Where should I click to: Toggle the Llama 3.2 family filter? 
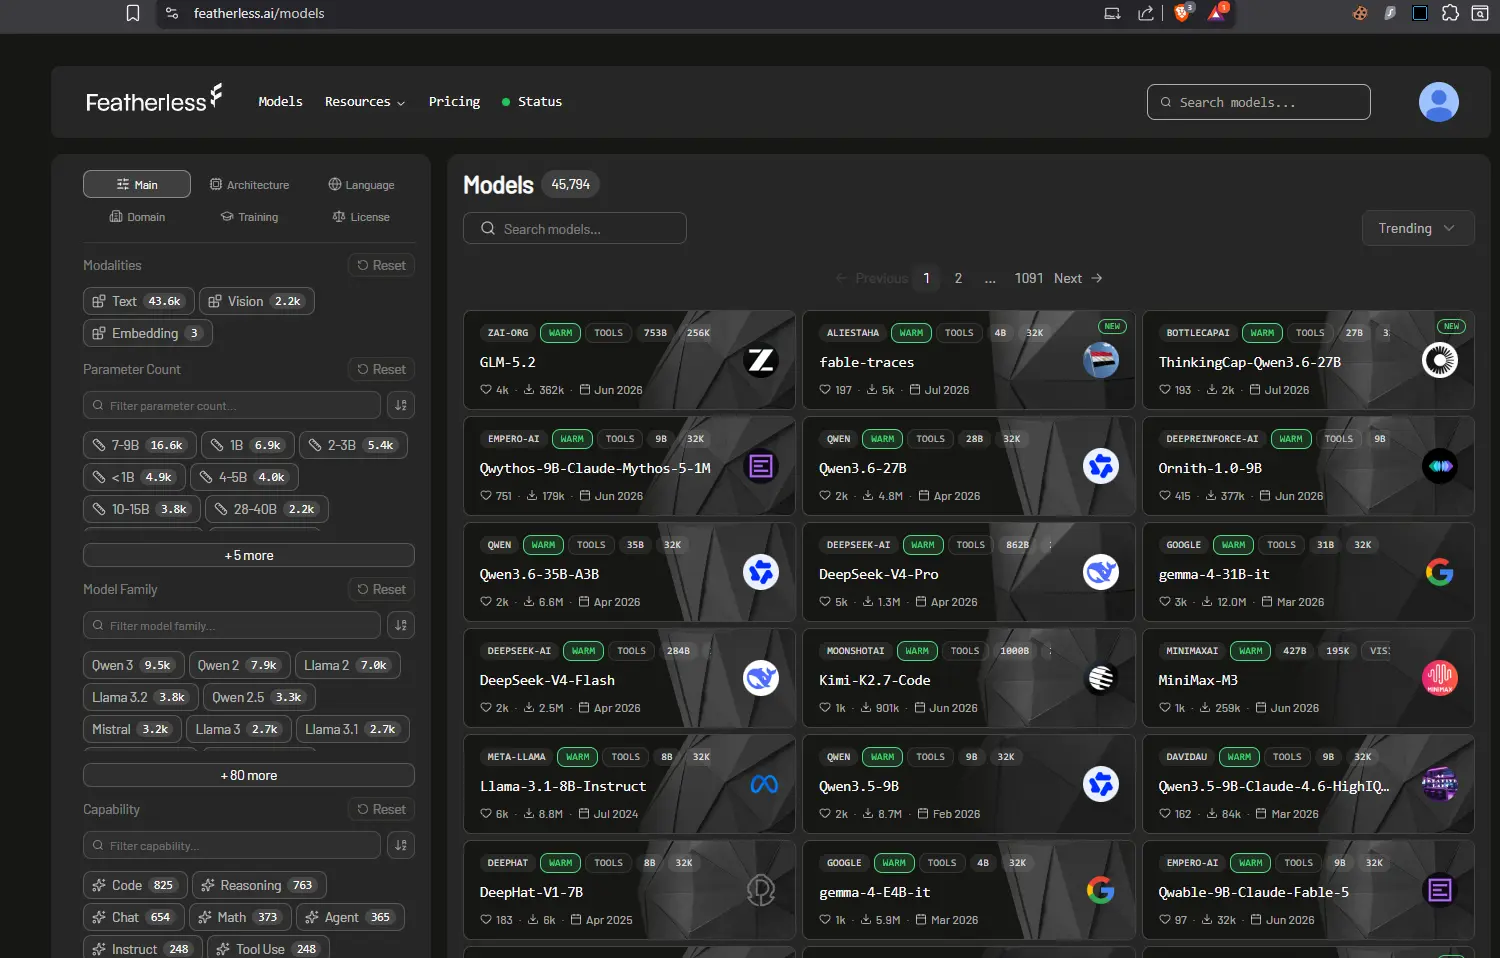point(141,697)
